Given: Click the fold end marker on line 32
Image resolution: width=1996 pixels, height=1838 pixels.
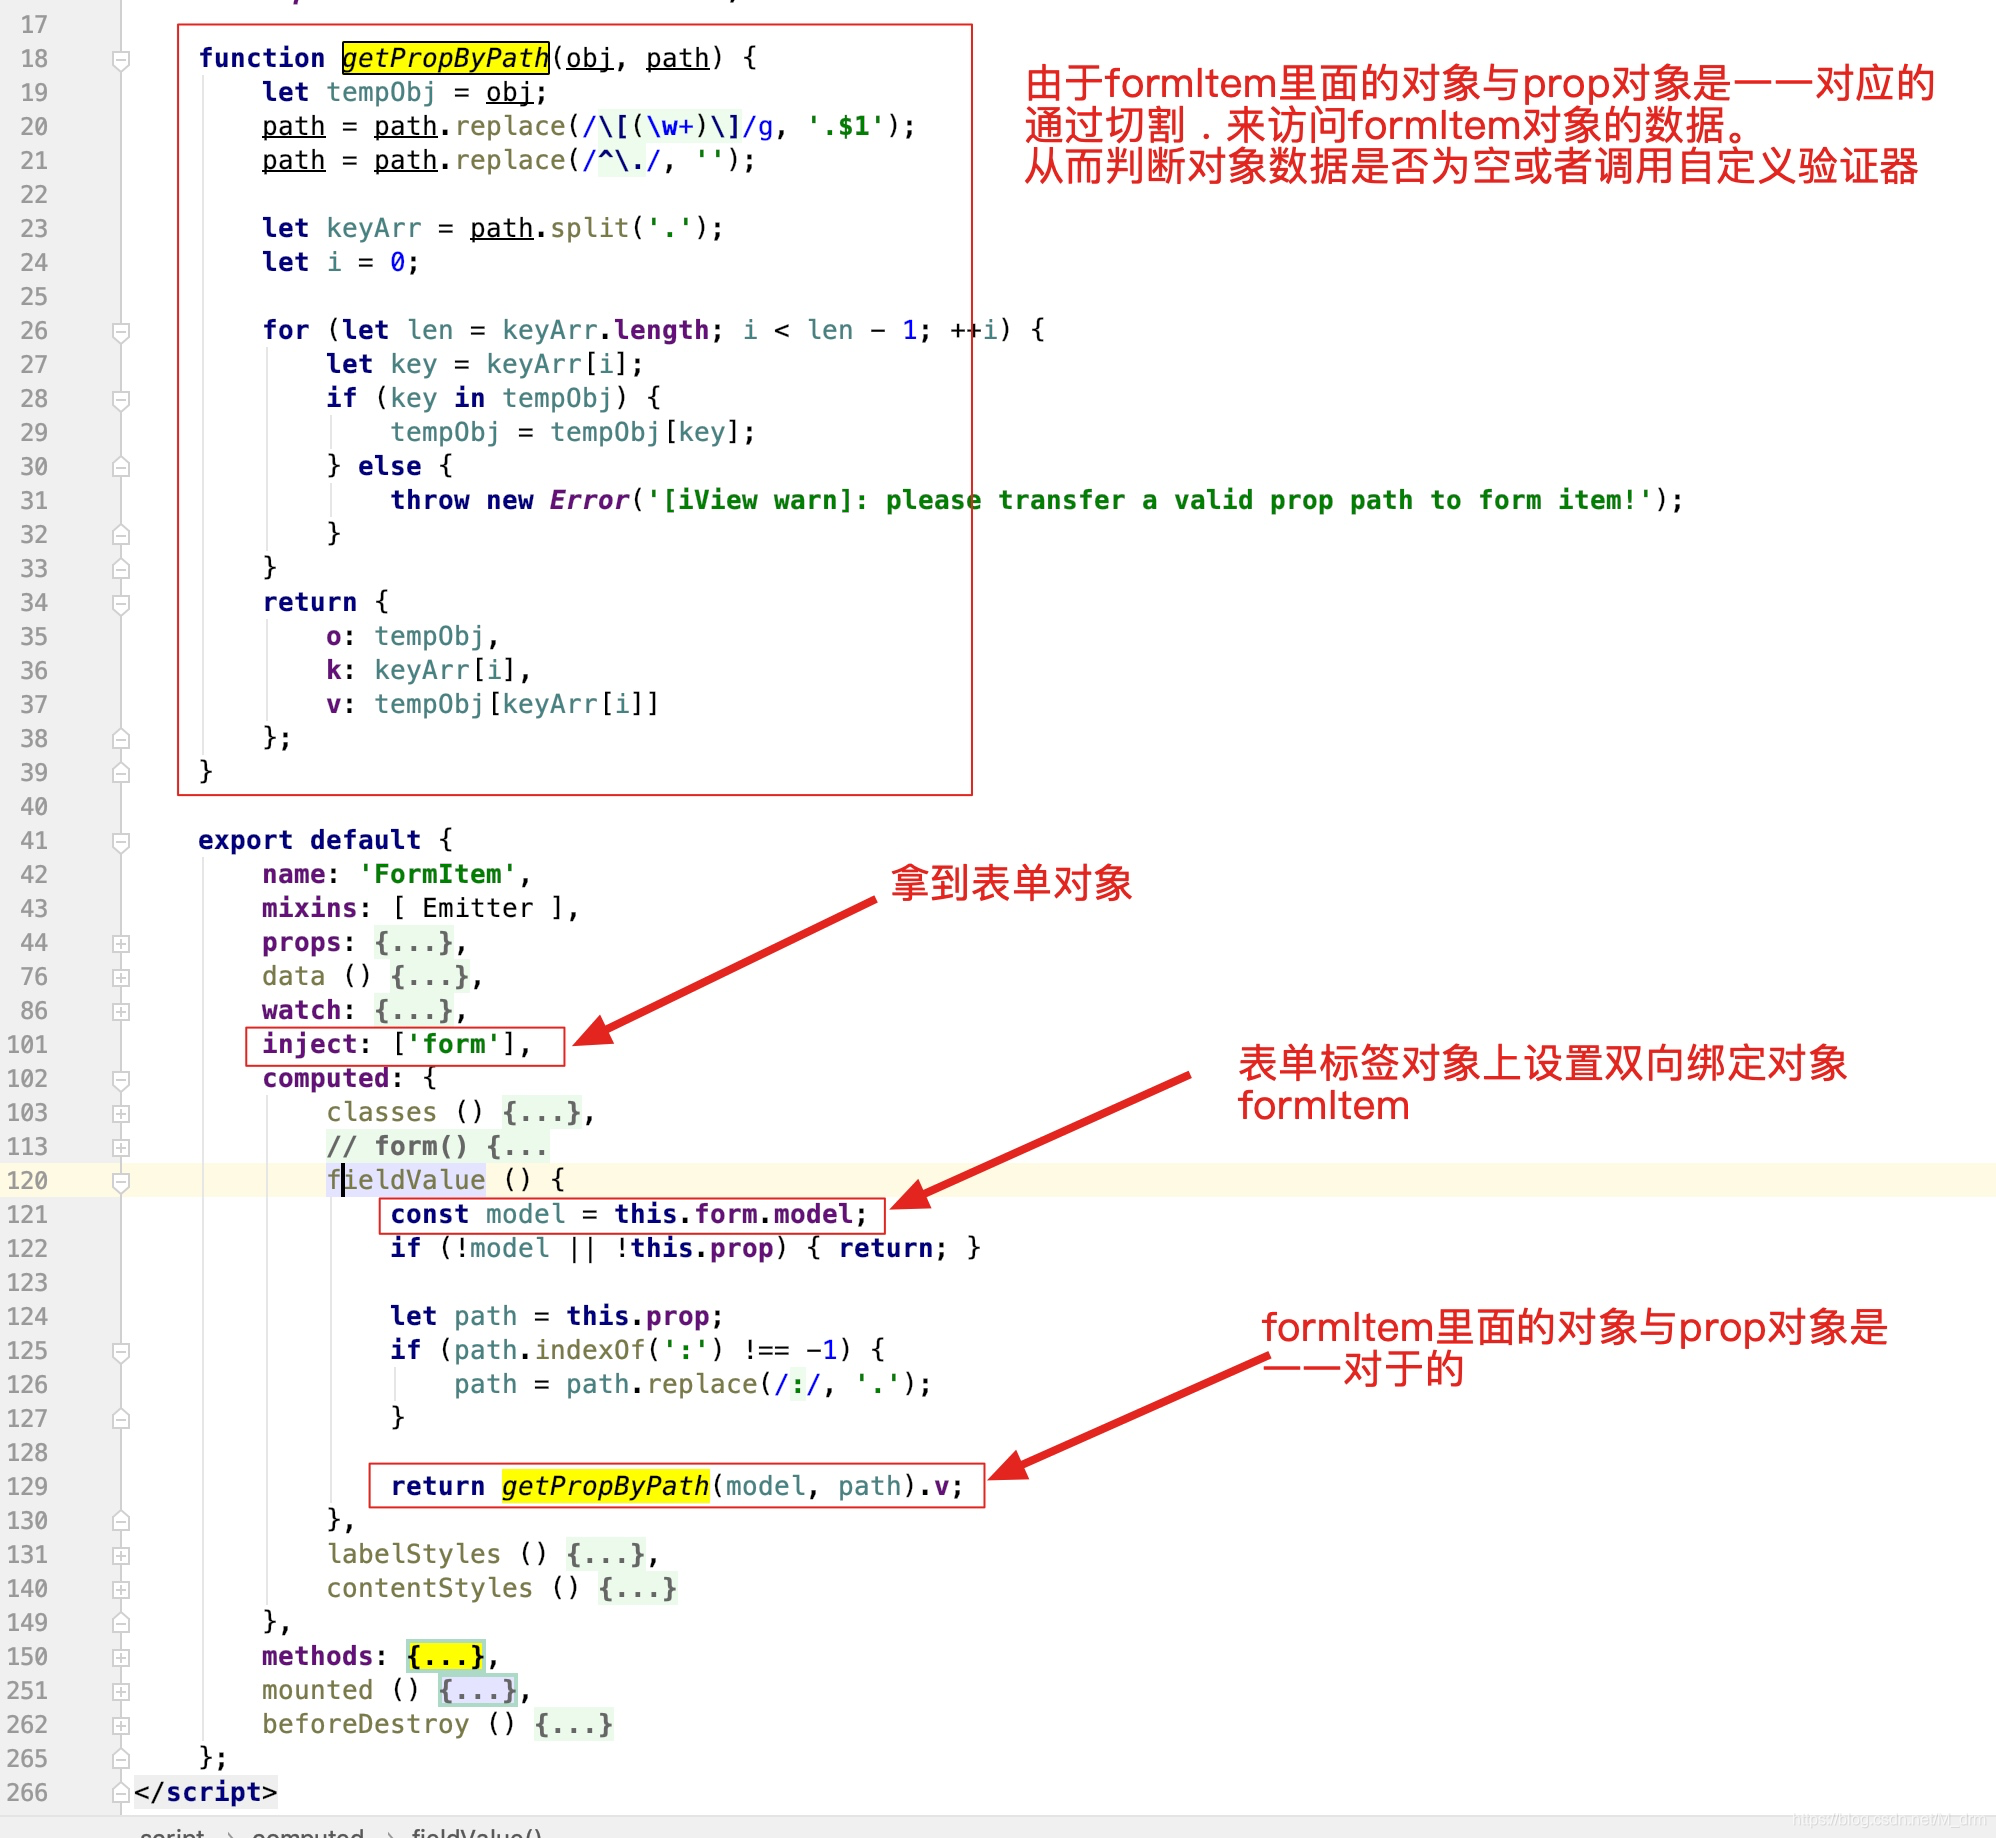Looking at the screenshot, I should tap(121, 535).
